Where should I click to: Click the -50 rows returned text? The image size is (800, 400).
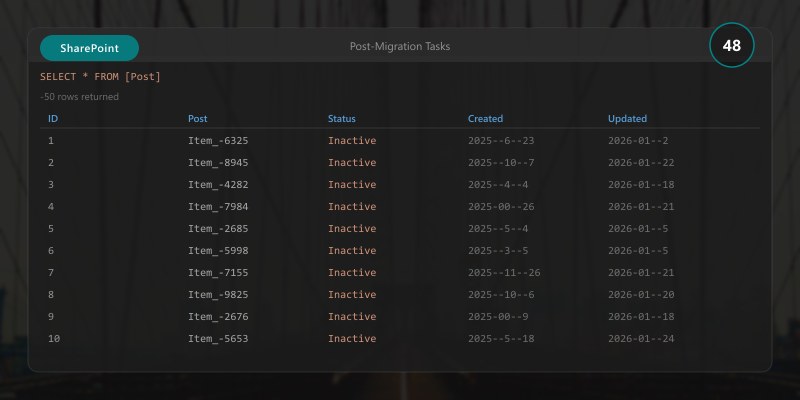pyautogui.click(x=80, y=96)
